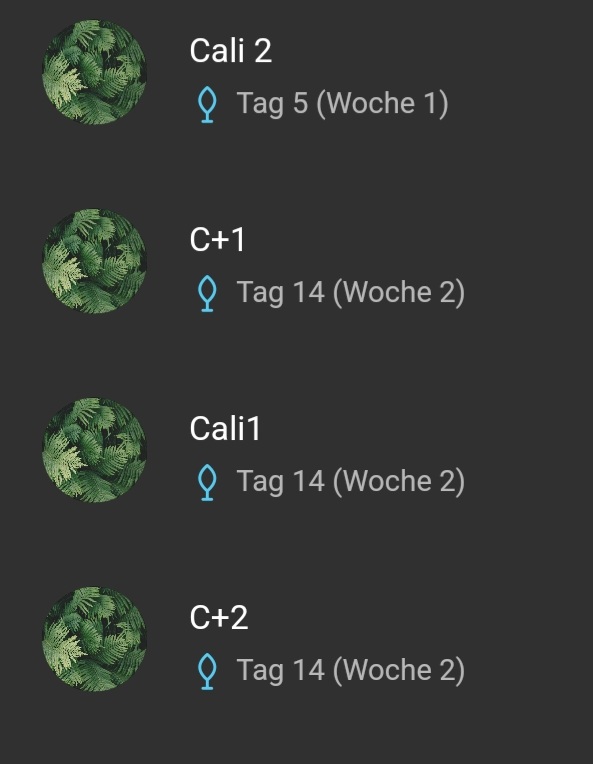Click the seedling stage icon under C+1
The width and height of the screenshot is (593, 764).
coord(207,293)
